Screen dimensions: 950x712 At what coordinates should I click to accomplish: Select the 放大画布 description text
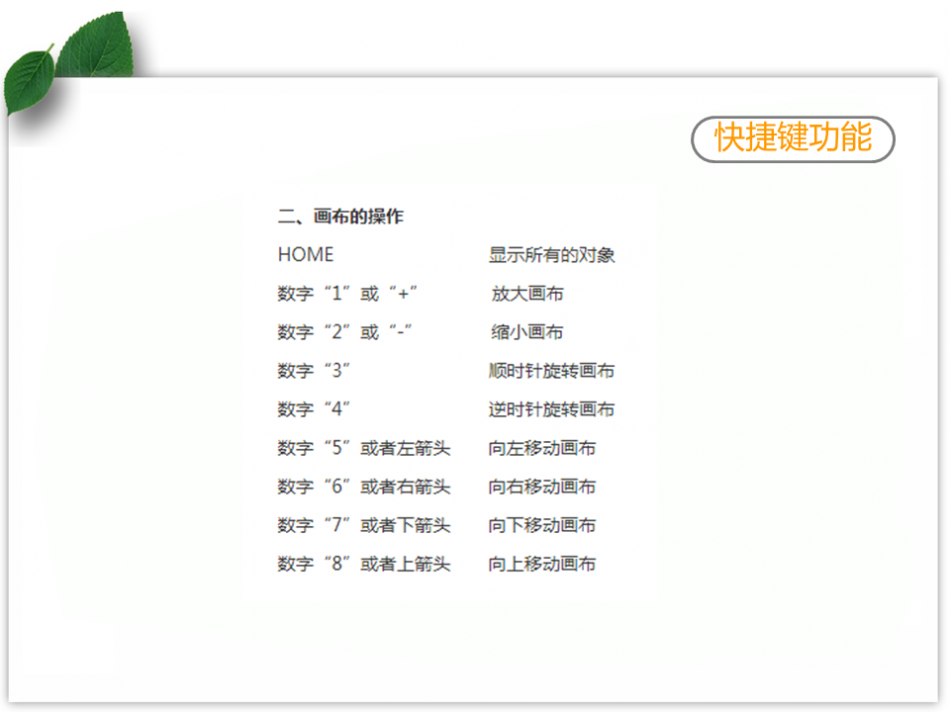pos(527,294)
